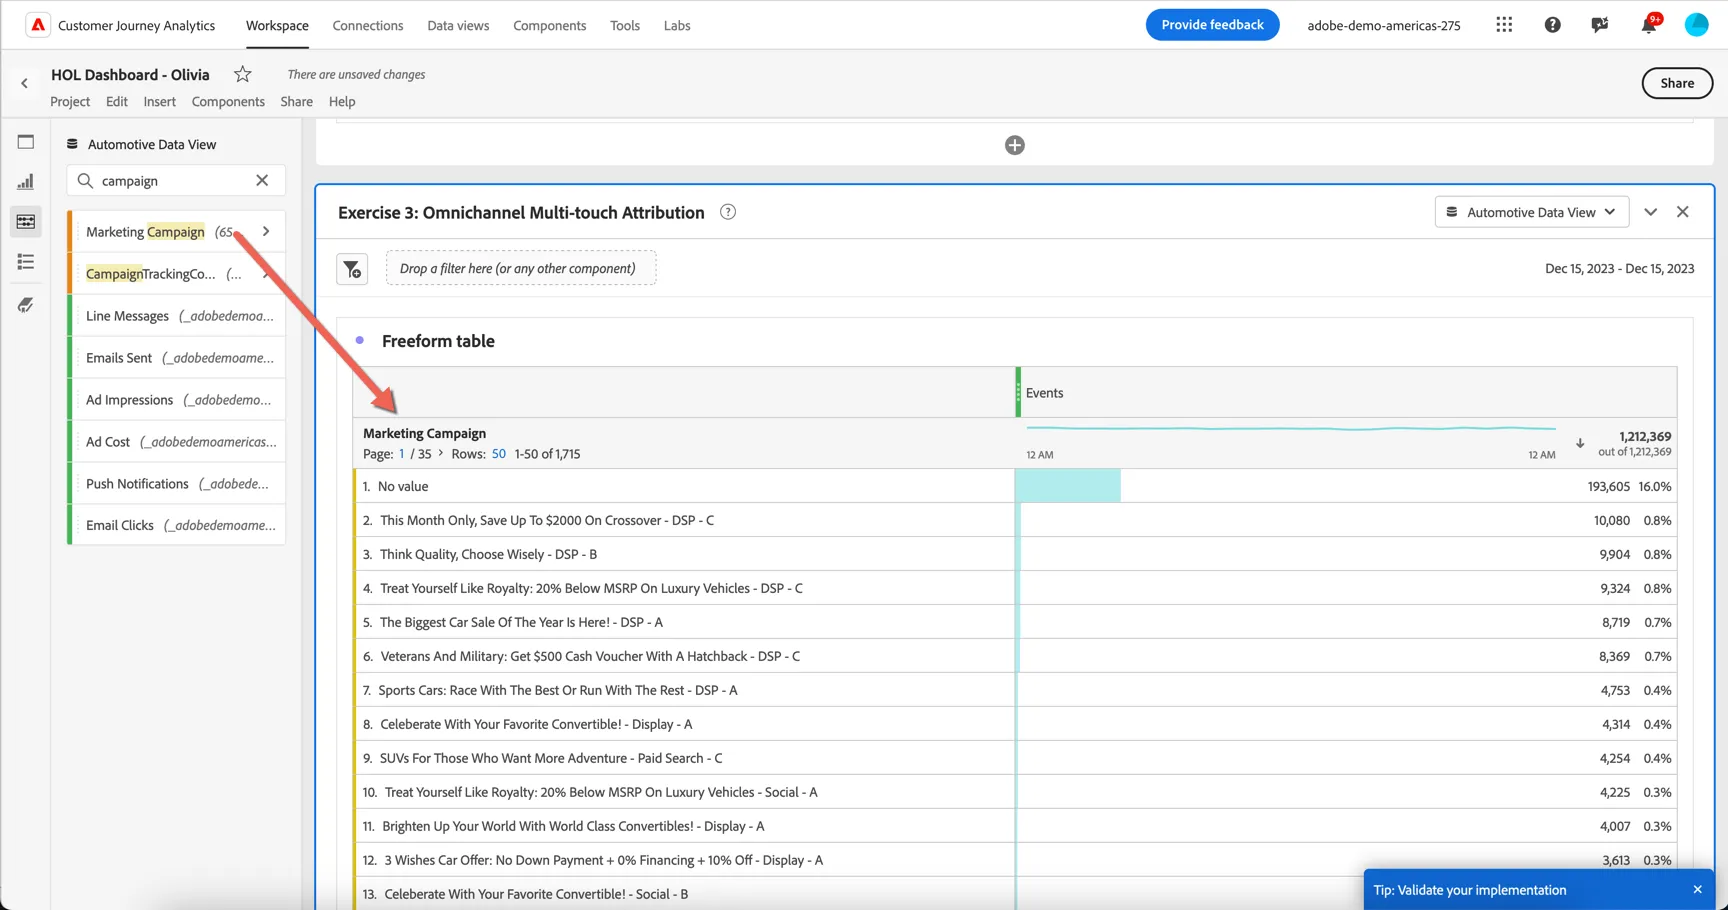Open the Data views tab

[458, 25]
